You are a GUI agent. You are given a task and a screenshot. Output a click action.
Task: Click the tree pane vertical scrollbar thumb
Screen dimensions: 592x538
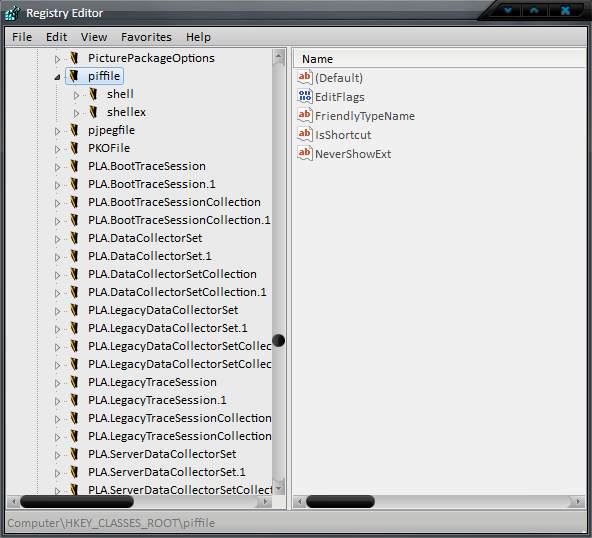tap(279, 341)
